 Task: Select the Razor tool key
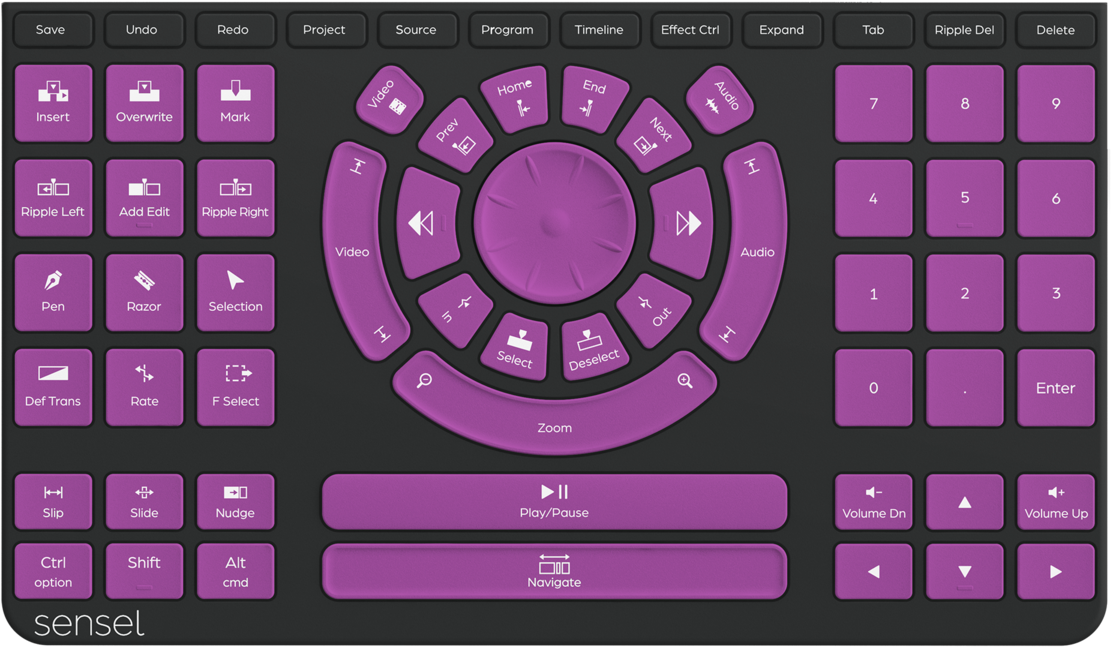pos(144,293)
